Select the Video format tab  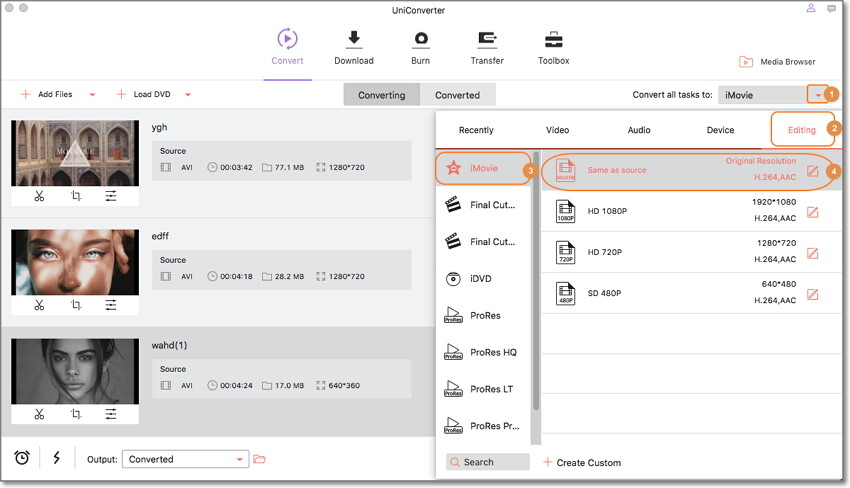[x=557, y=130]
